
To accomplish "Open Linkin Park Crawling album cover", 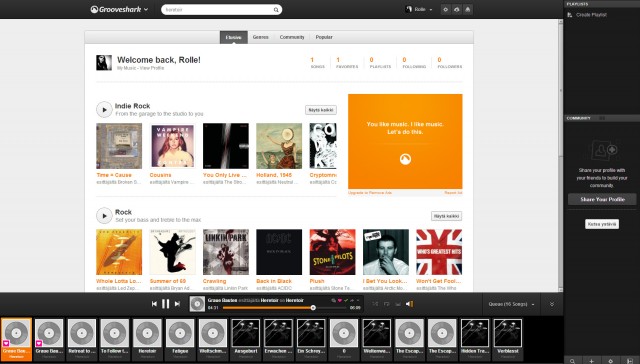I will pyautogui.click(x=226, y=252).
